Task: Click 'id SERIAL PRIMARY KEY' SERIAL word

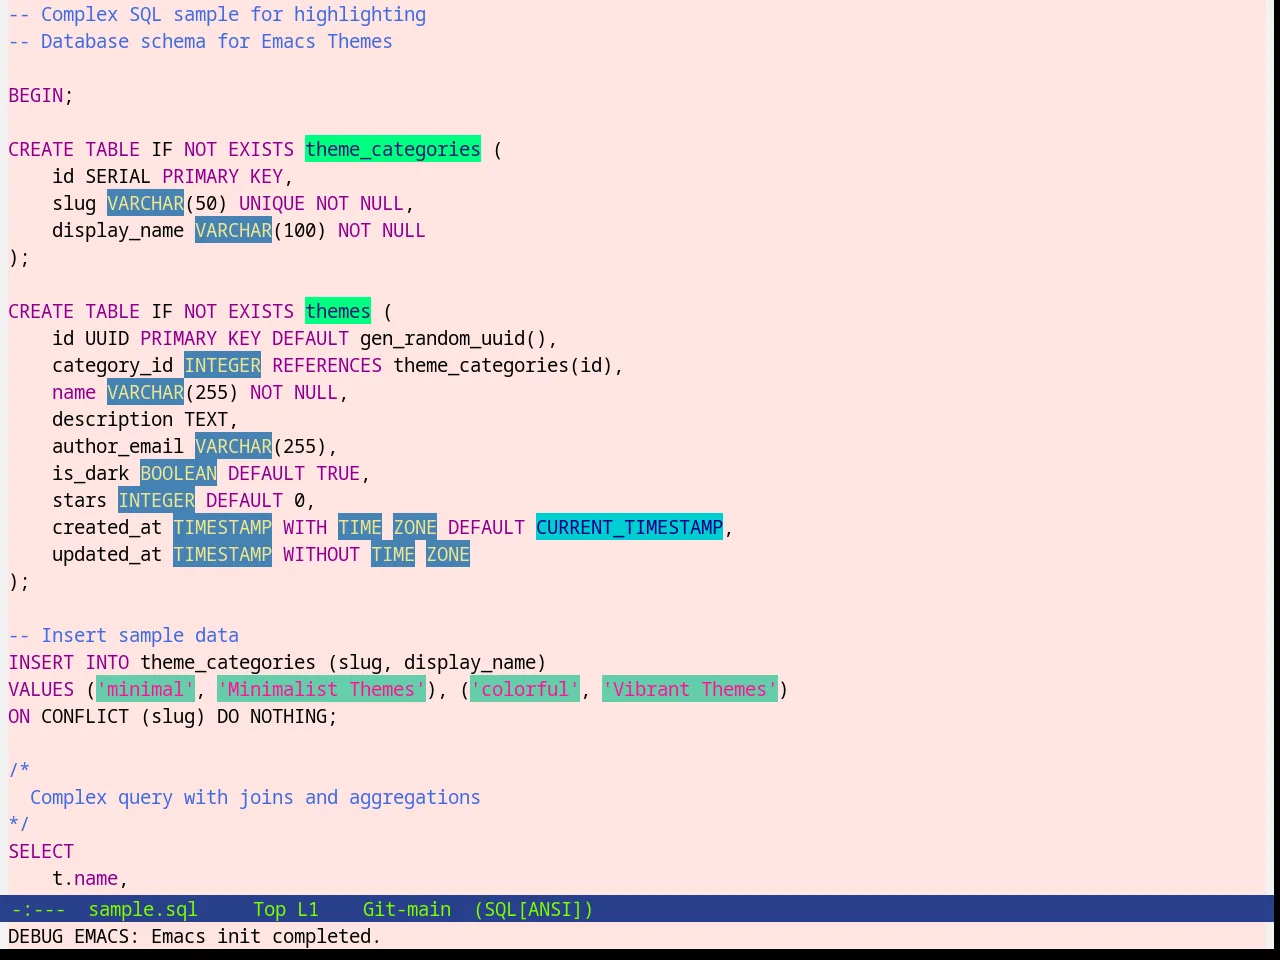Action: [118, 176]
